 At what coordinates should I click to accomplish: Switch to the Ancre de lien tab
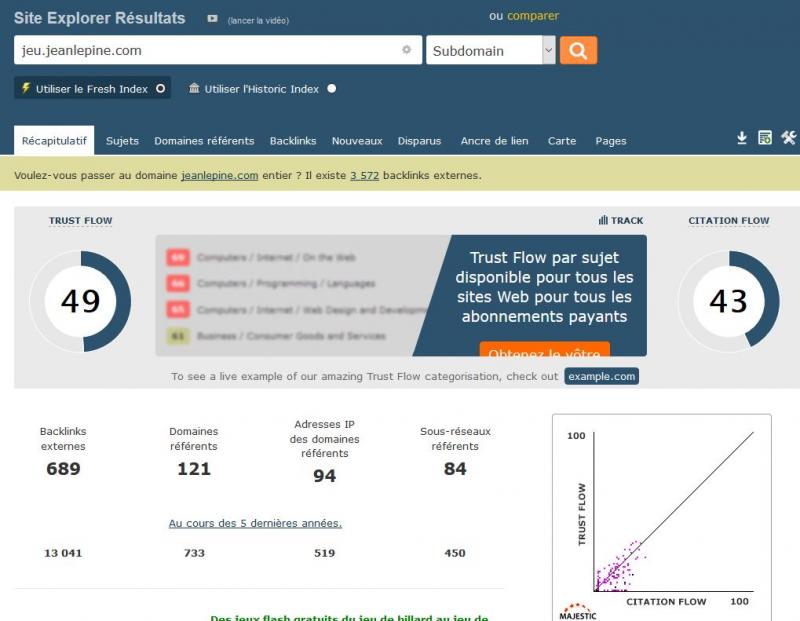[x=494, y=141]
